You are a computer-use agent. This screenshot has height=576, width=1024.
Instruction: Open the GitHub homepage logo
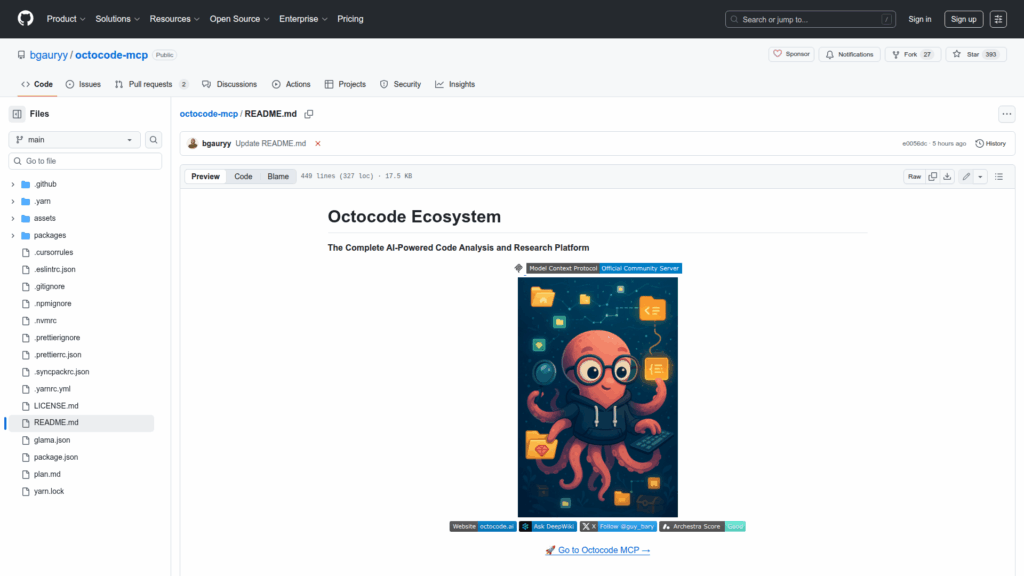point(25,19)
